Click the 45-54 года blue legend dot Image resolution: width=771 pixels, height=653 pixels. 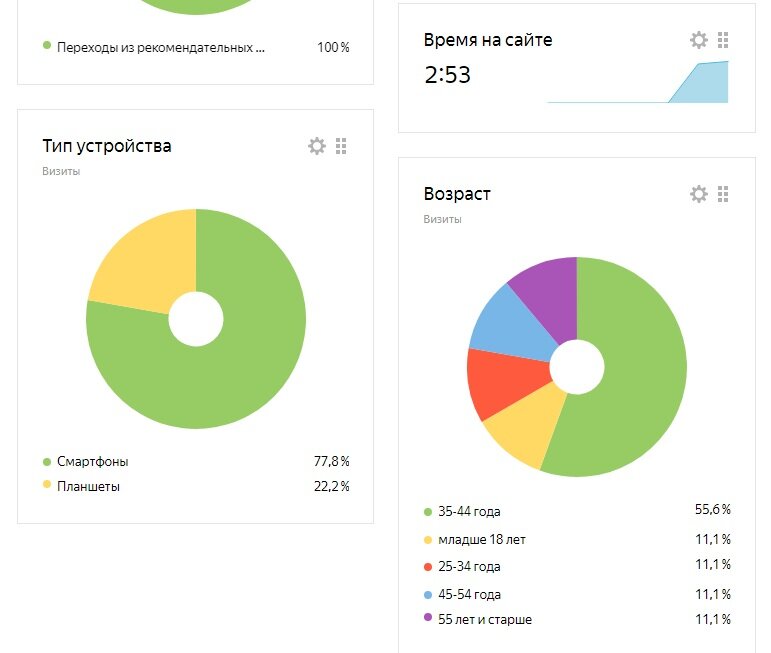(428, 595)
